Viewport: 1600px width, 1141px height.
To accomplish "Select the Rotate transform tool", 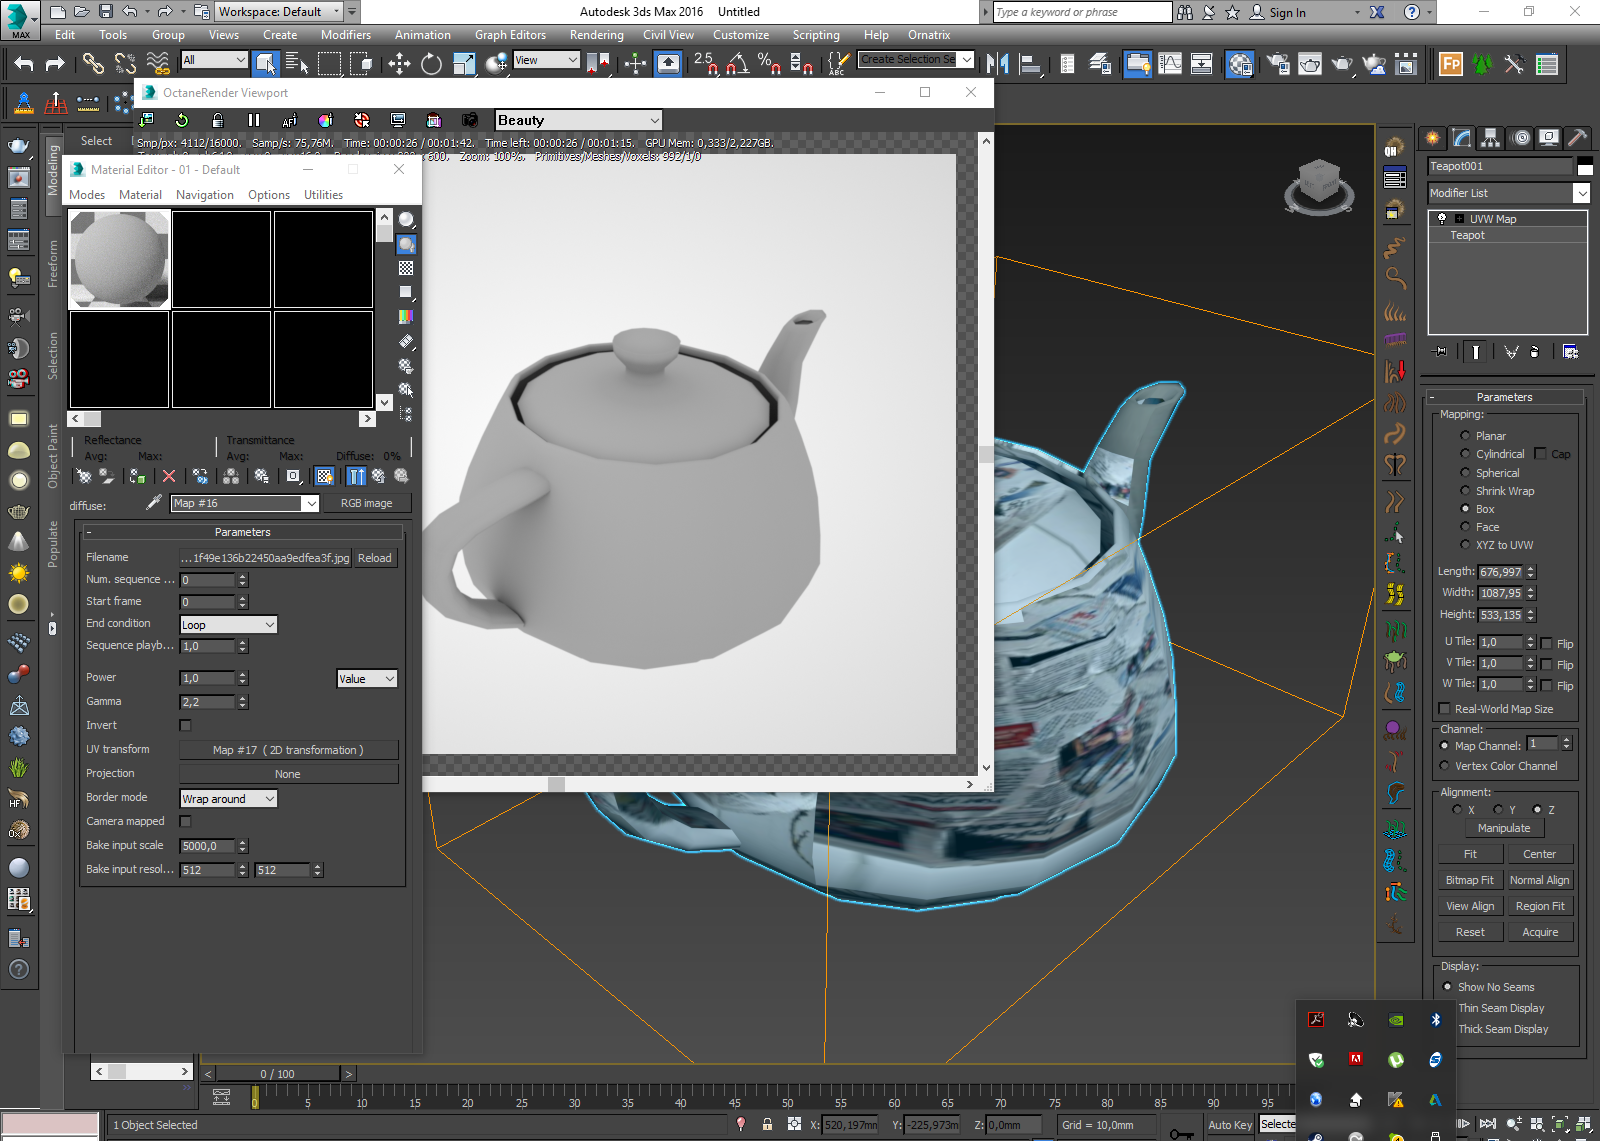I will (x=431, y=64).
